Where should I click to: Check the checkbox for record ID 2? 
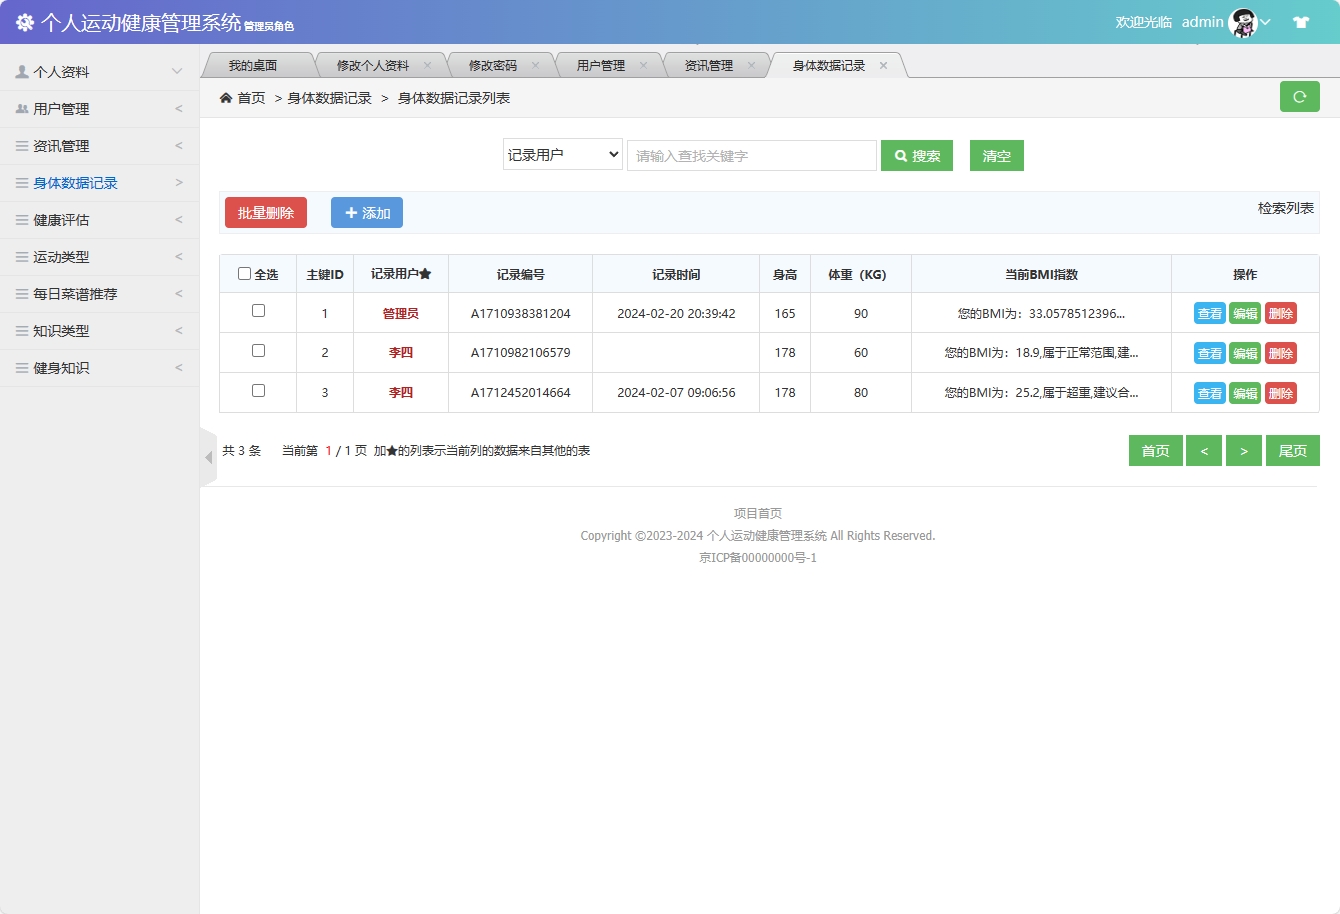tap(257, 351)
